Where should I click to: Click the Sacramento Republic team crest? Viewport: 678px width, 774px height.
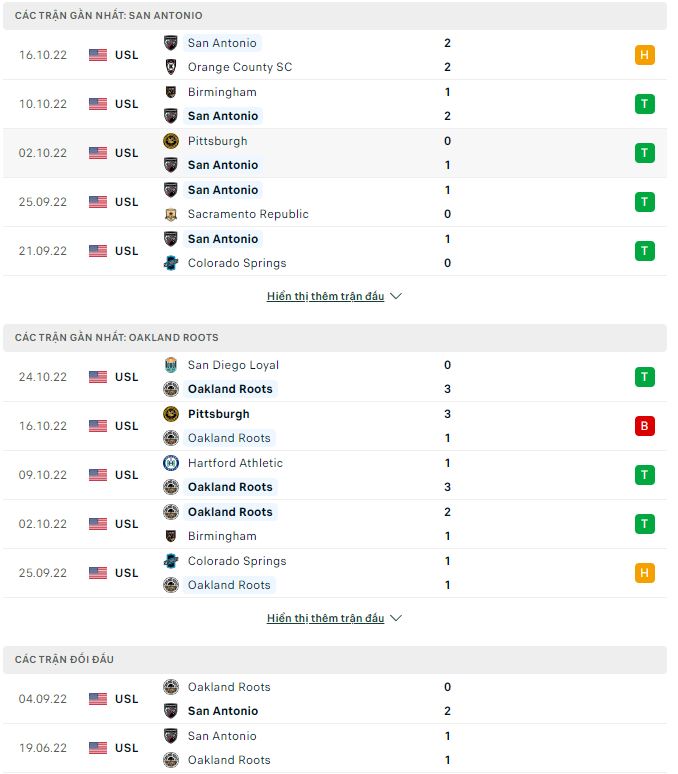click(x=170, y=214)
